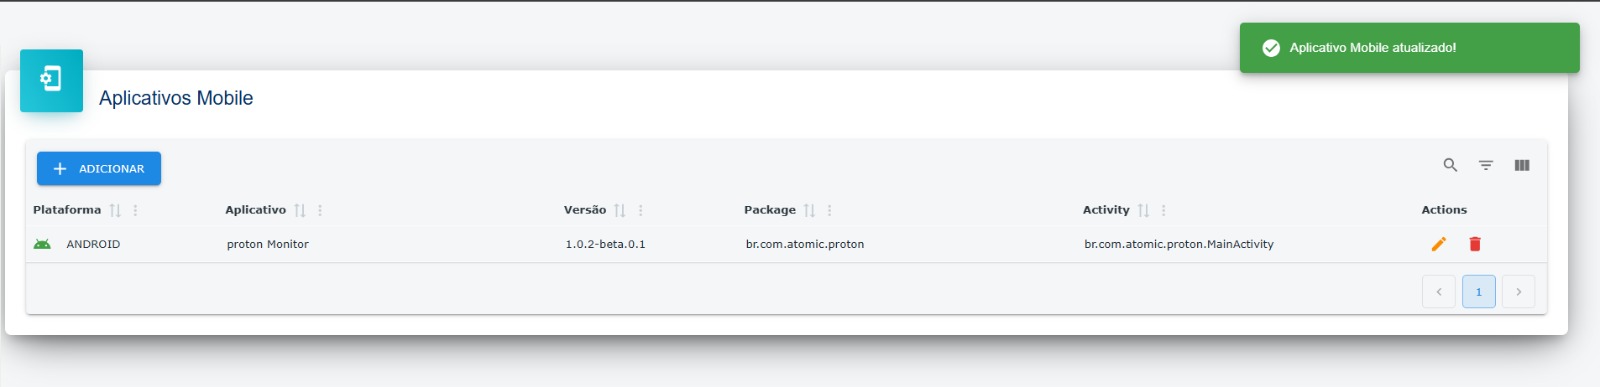Image resolution: width=1600 pixels, height=387 pixels.
Task: Click the green Android platform icon
Action: tap(42, 244)
